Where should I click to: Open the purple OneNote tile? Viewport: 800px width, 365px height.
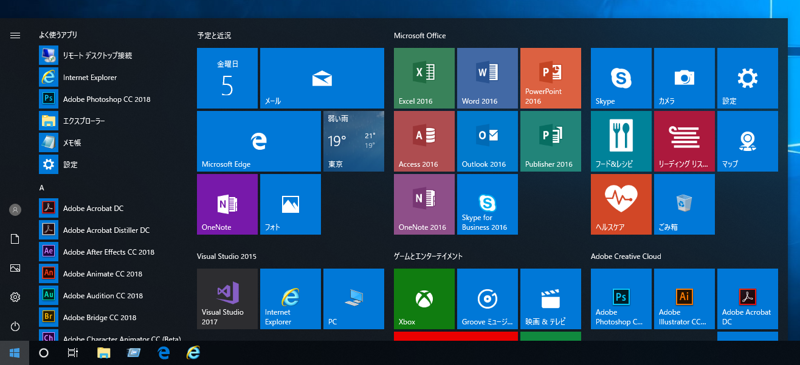(x=227, y=204)
